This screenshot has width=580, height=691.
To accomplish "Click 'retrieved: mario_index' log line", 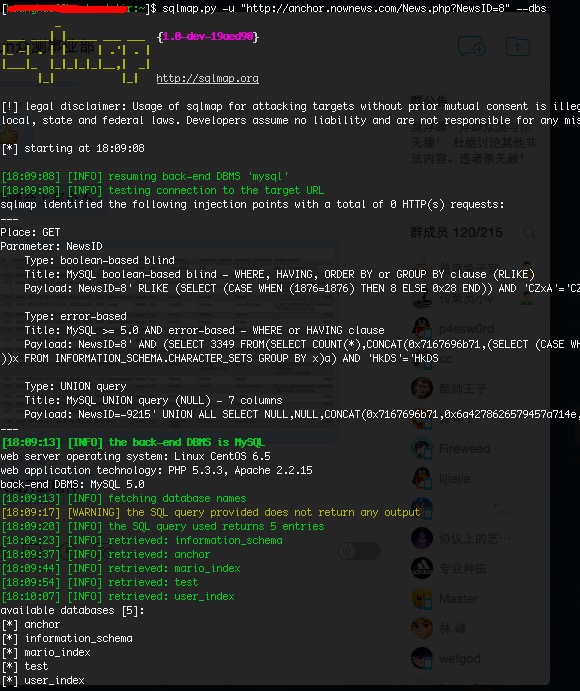I will coord(121,568).
